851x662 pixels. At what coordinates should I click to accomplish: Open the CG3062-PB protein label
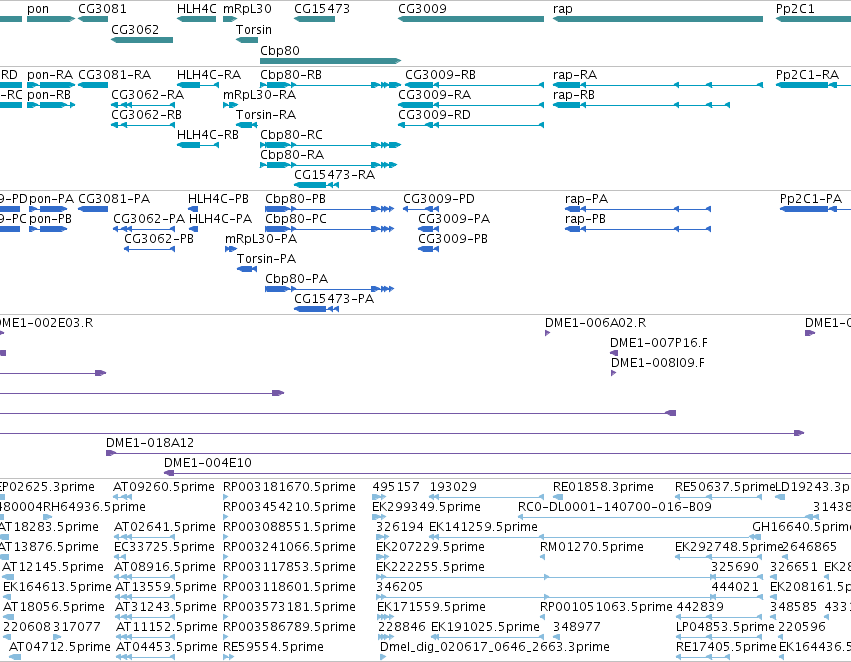click(x=159, y=238)
